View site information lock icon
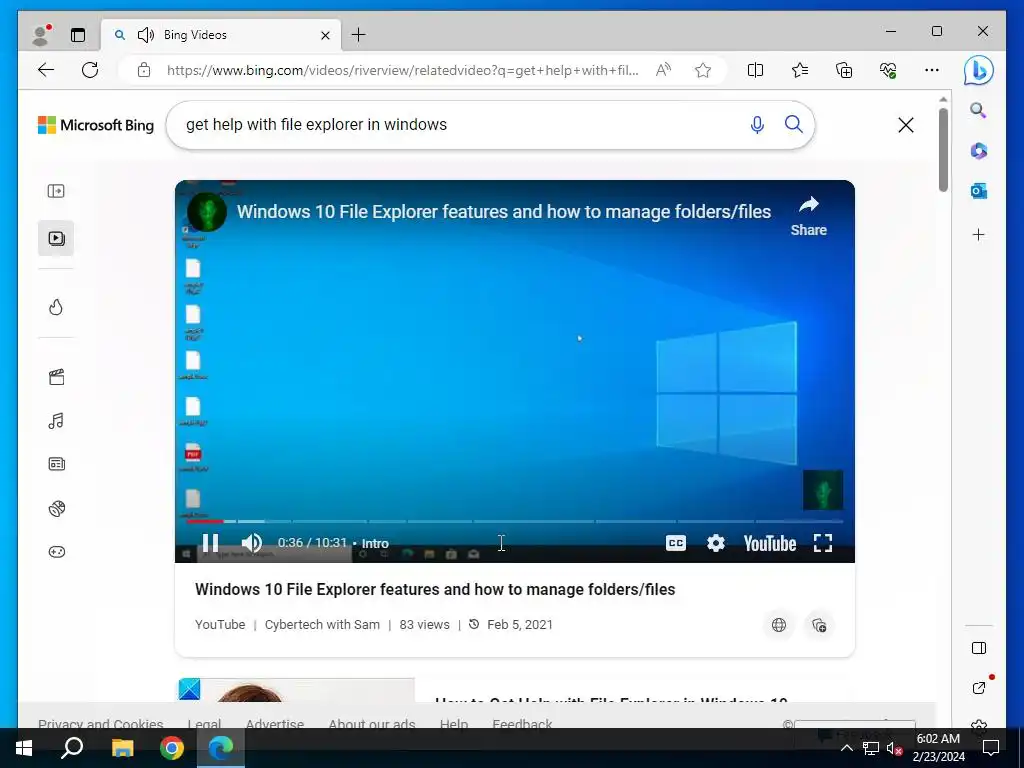This screenshot has width=1024, height=768. click(x=144, y=70)
